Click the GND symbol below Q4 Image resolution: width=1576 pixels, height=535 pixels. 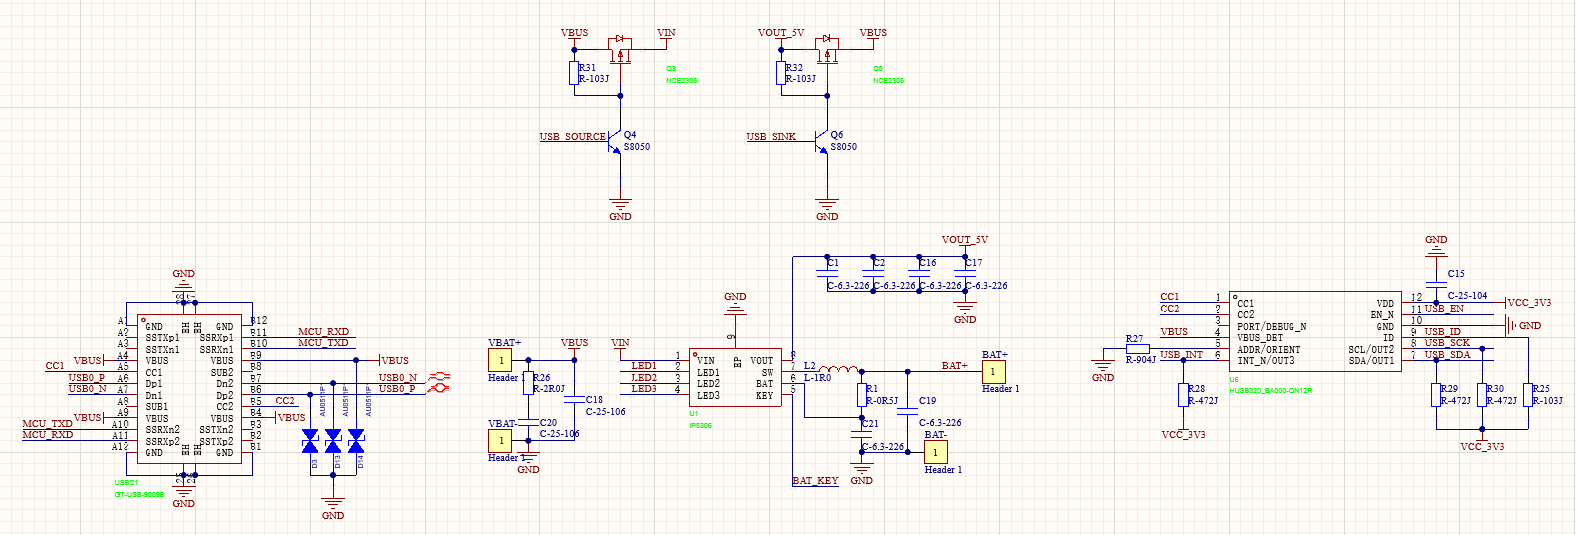coord(620,208)
